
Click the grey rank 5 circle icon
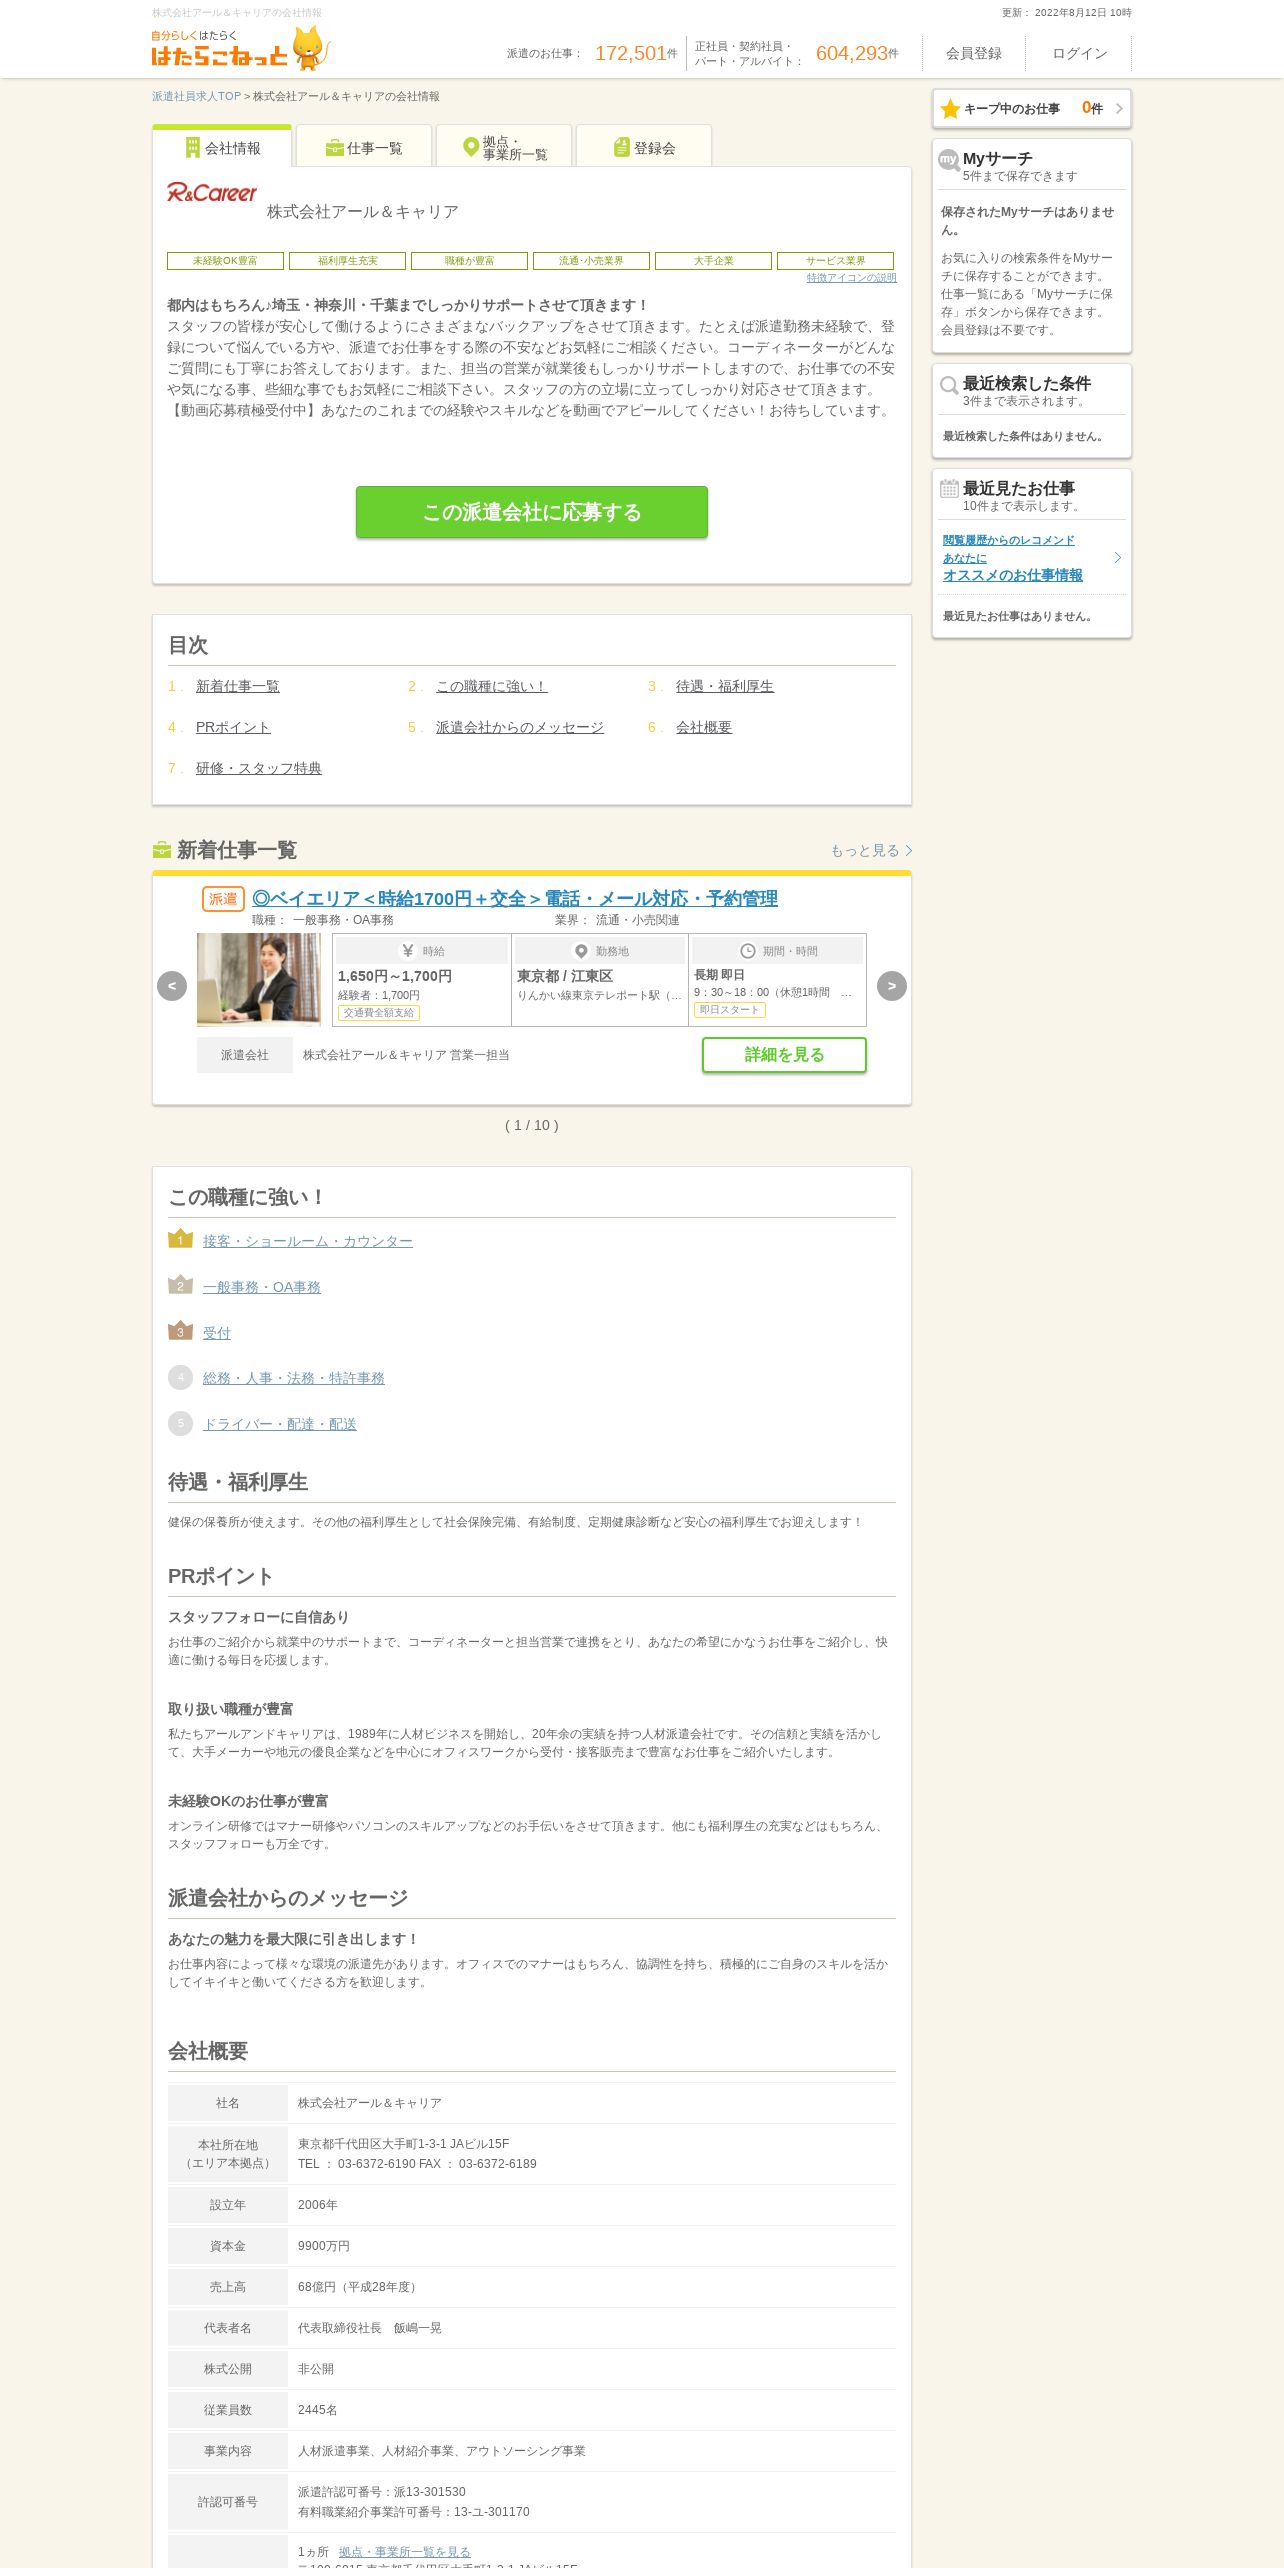[x=180, y=1423]
